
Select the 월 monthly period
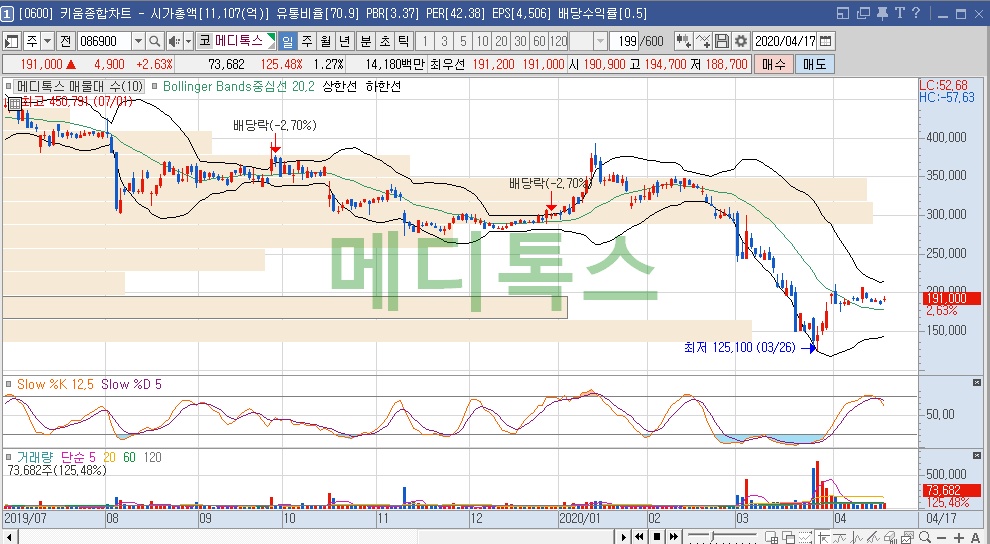326,42
